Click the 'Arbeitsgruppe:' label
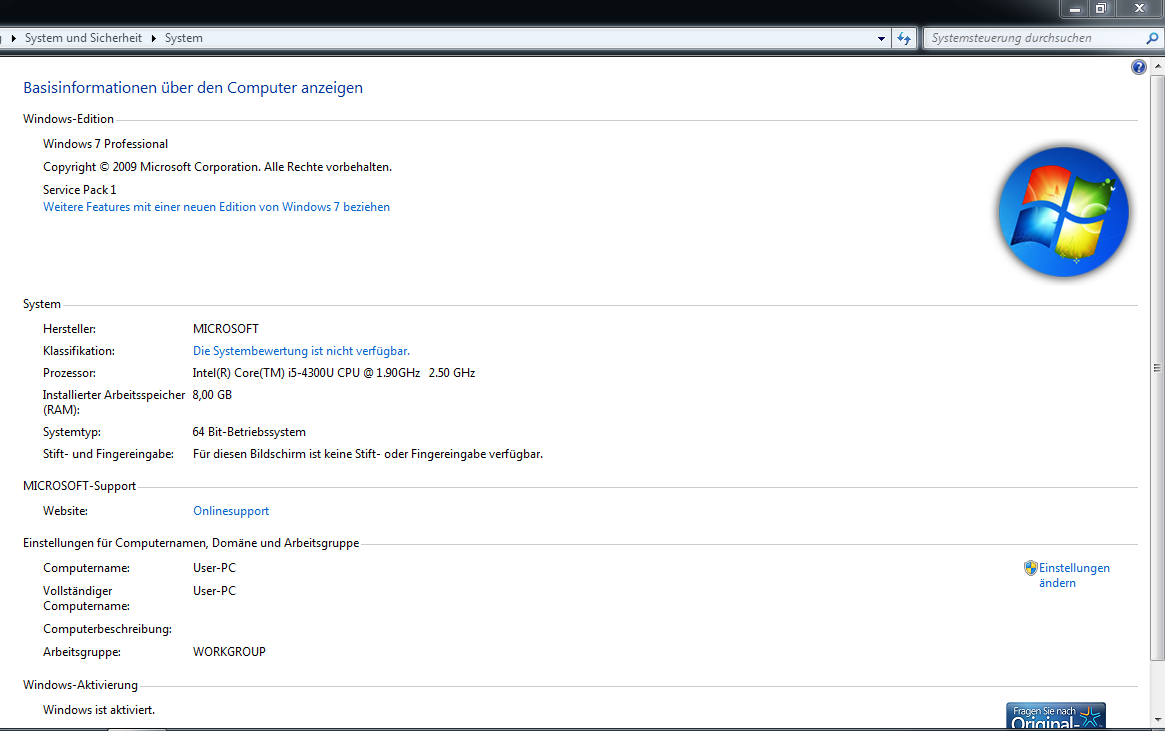 coord(82,652)
